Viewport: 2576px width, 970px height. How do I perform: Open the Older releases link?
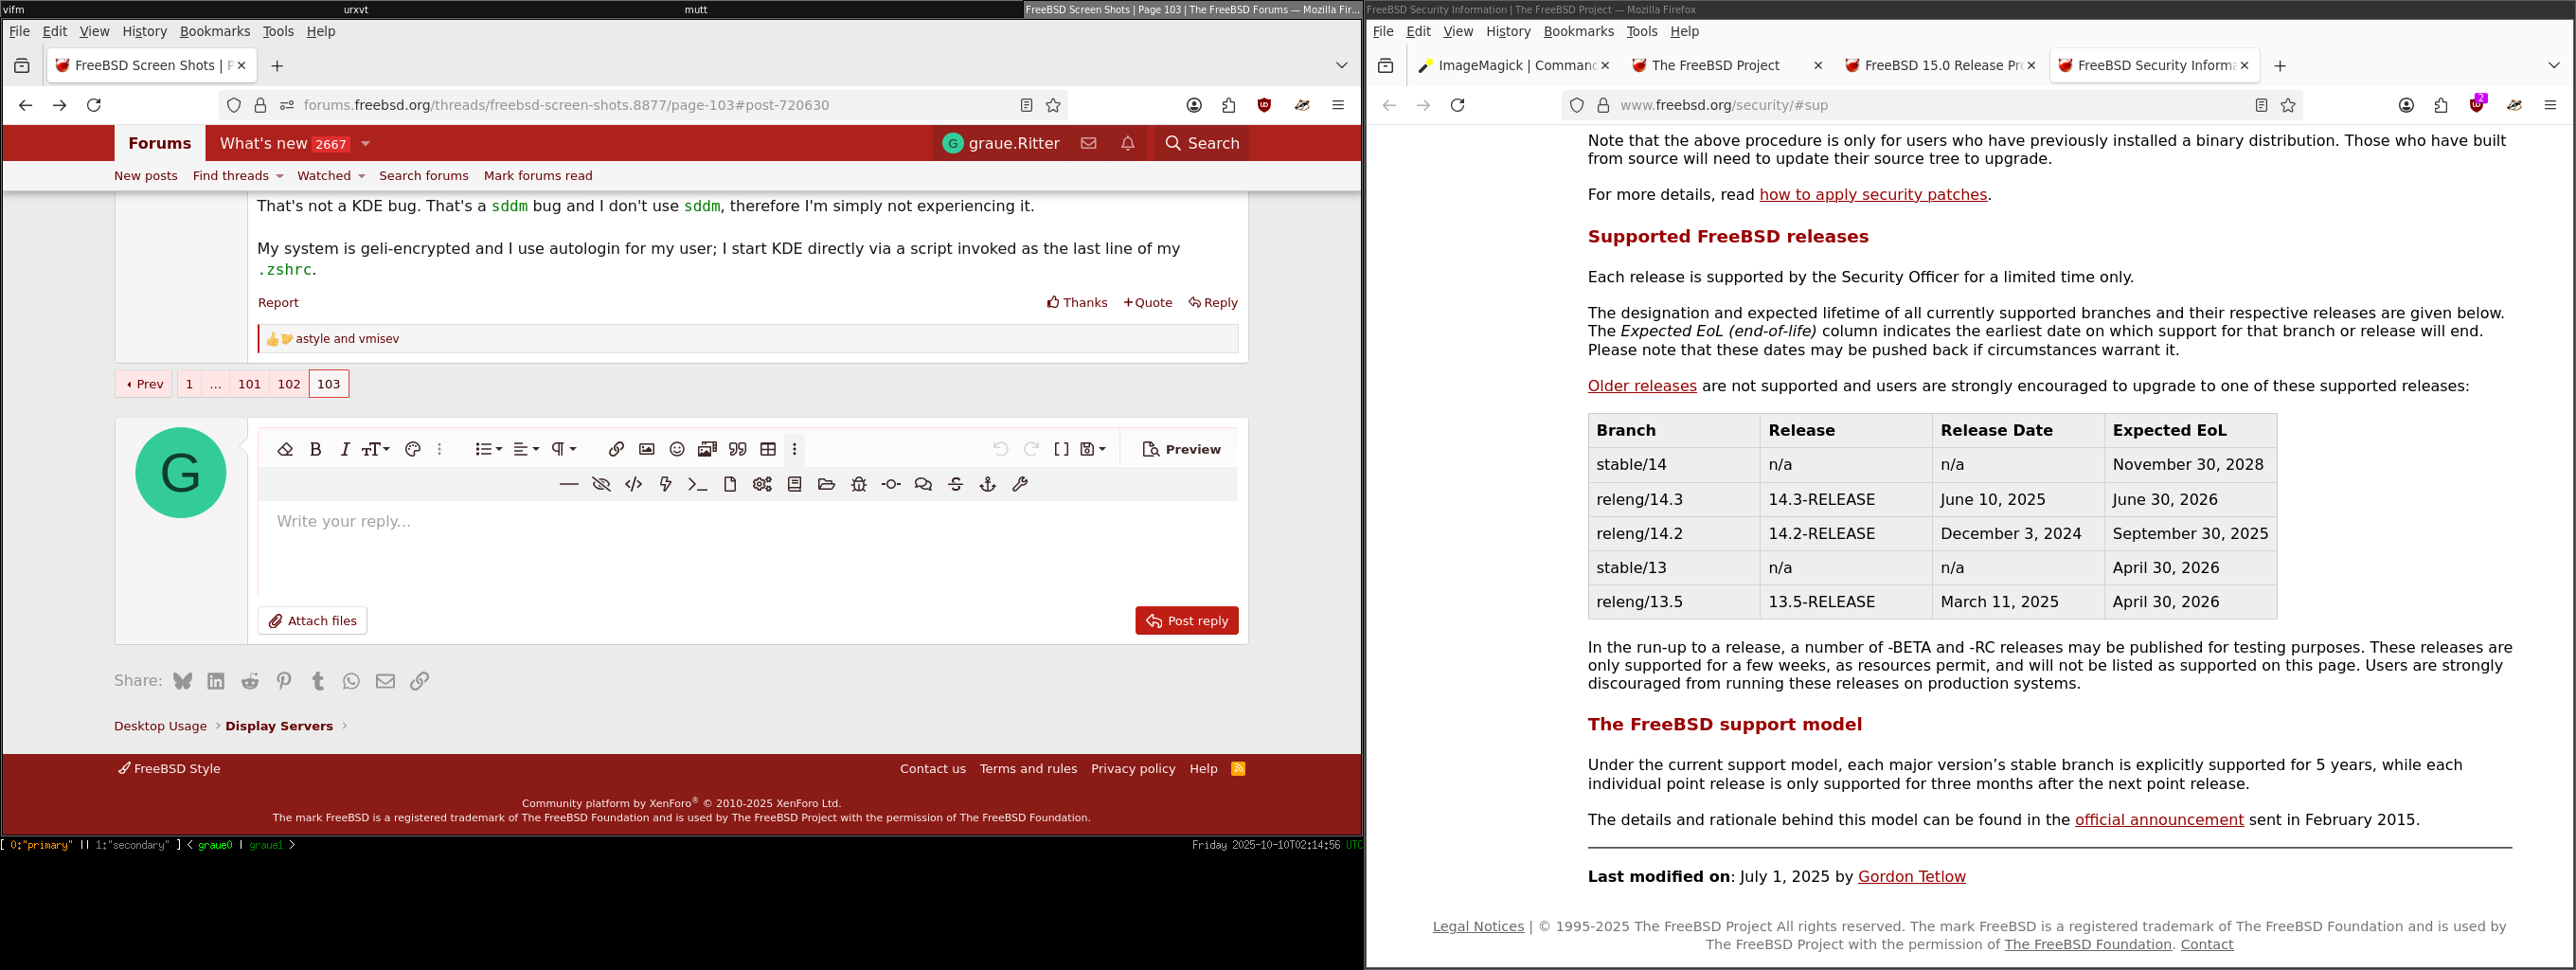(1641, 387)
